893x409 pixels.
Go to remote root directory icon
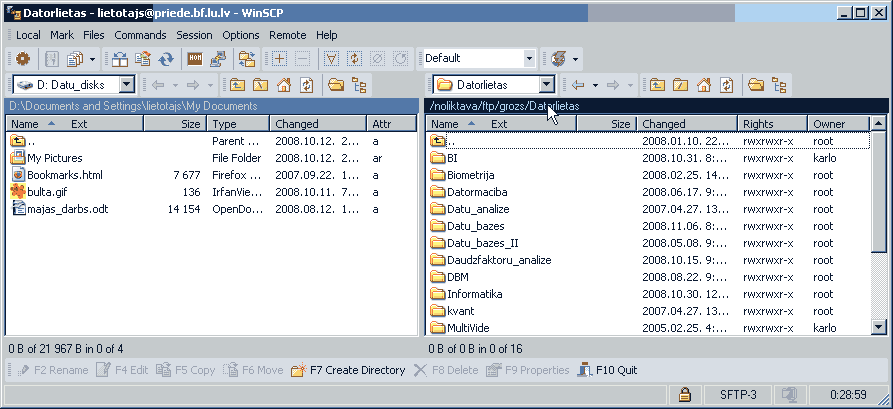pos(681,85)
